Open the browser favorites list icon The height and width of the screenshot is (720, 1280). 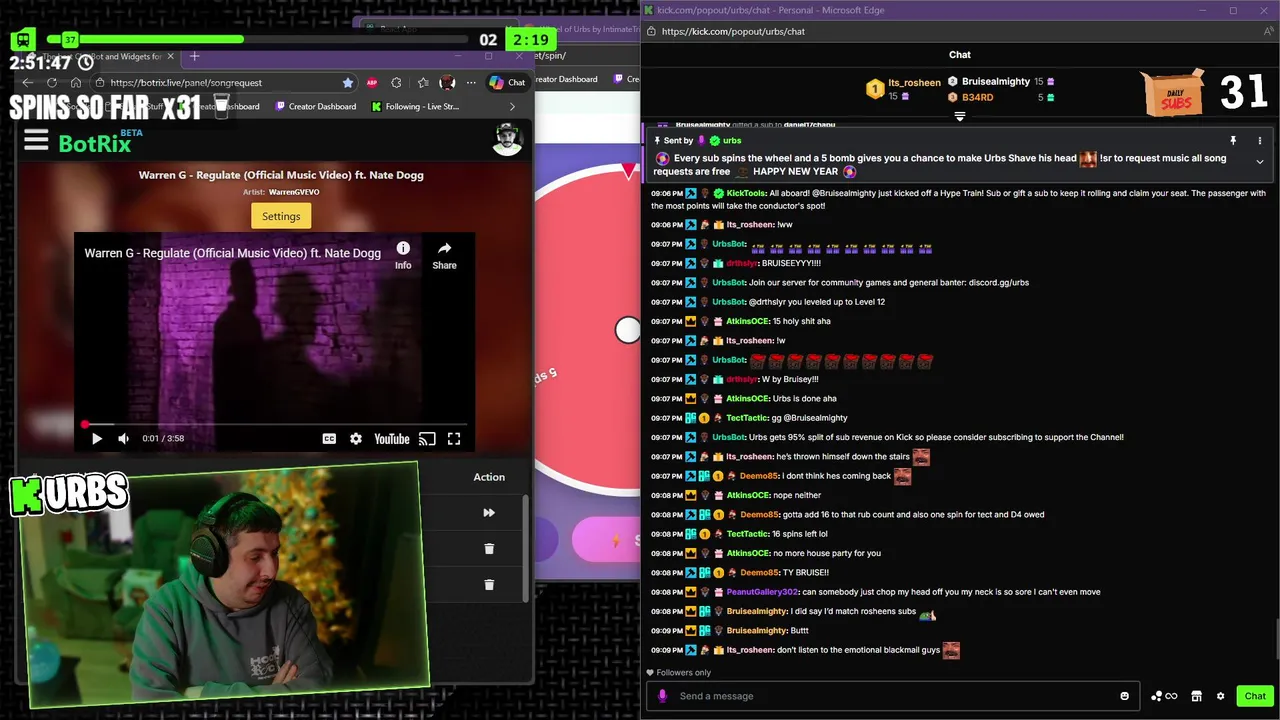(423, 83)
